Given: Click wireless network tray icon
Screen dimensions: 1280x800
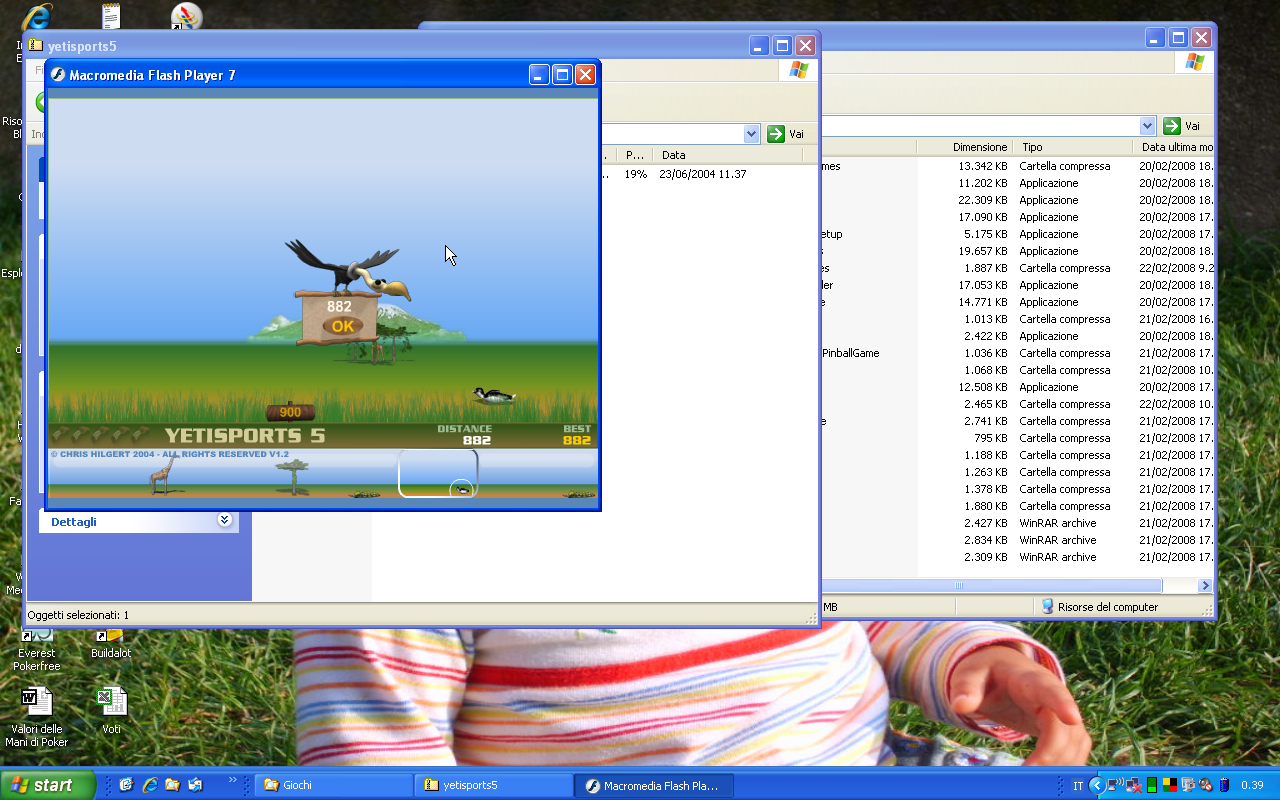Looking at the screenshot, I should [x=1117, y=785].
